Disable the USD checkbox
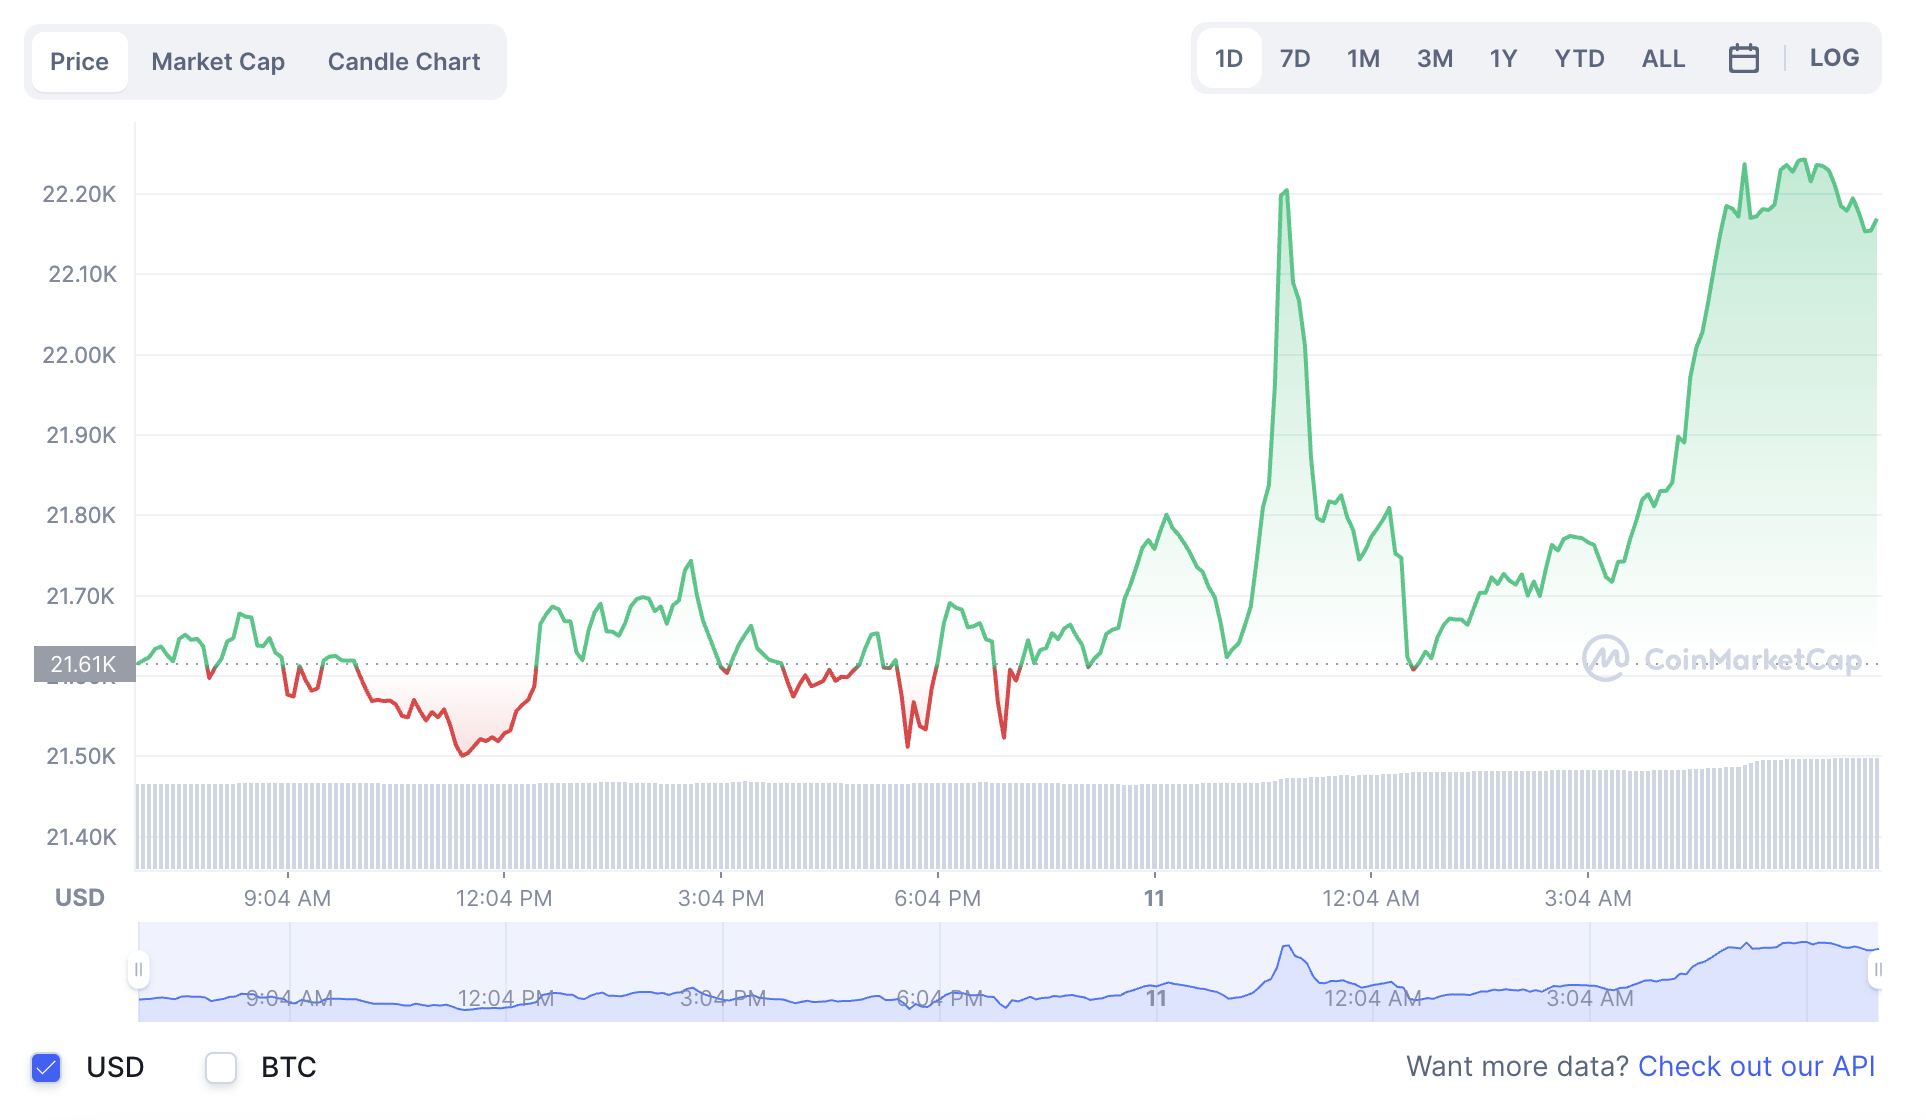This screenshot has width=1926, height=1120. (43, 1067)
